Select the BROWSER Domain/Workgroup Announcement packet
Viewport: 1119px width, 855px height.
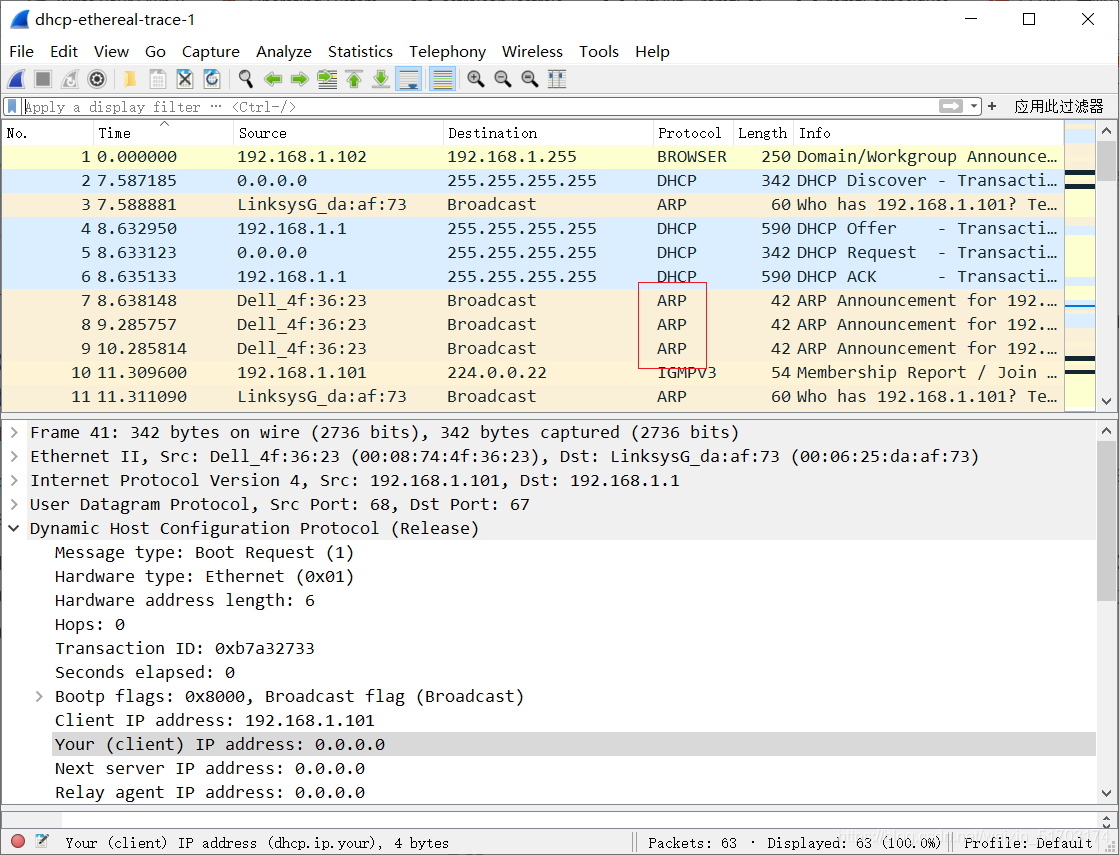532,156
